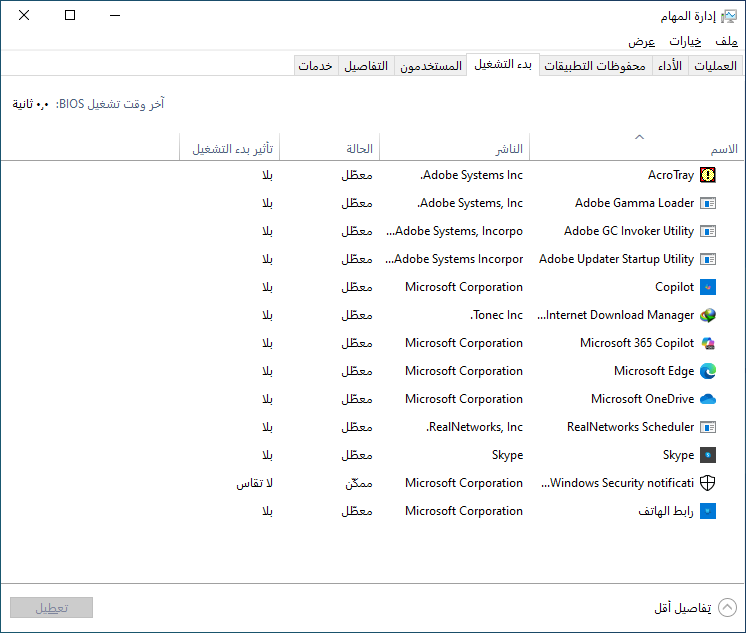
Task: Click the RealNetworks, Inc. publisher cell
Action: coord(474,427)
